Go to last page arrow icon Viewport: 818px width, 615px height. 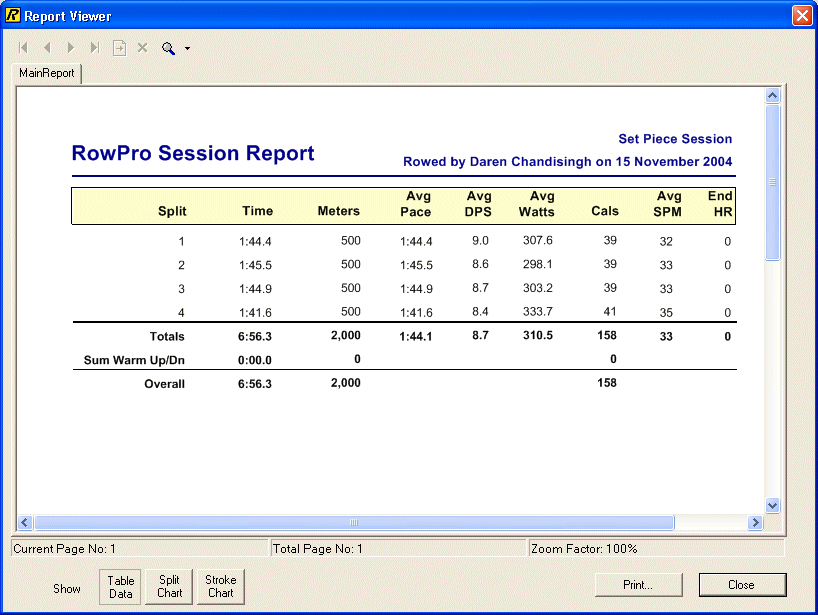coord(94,48)
